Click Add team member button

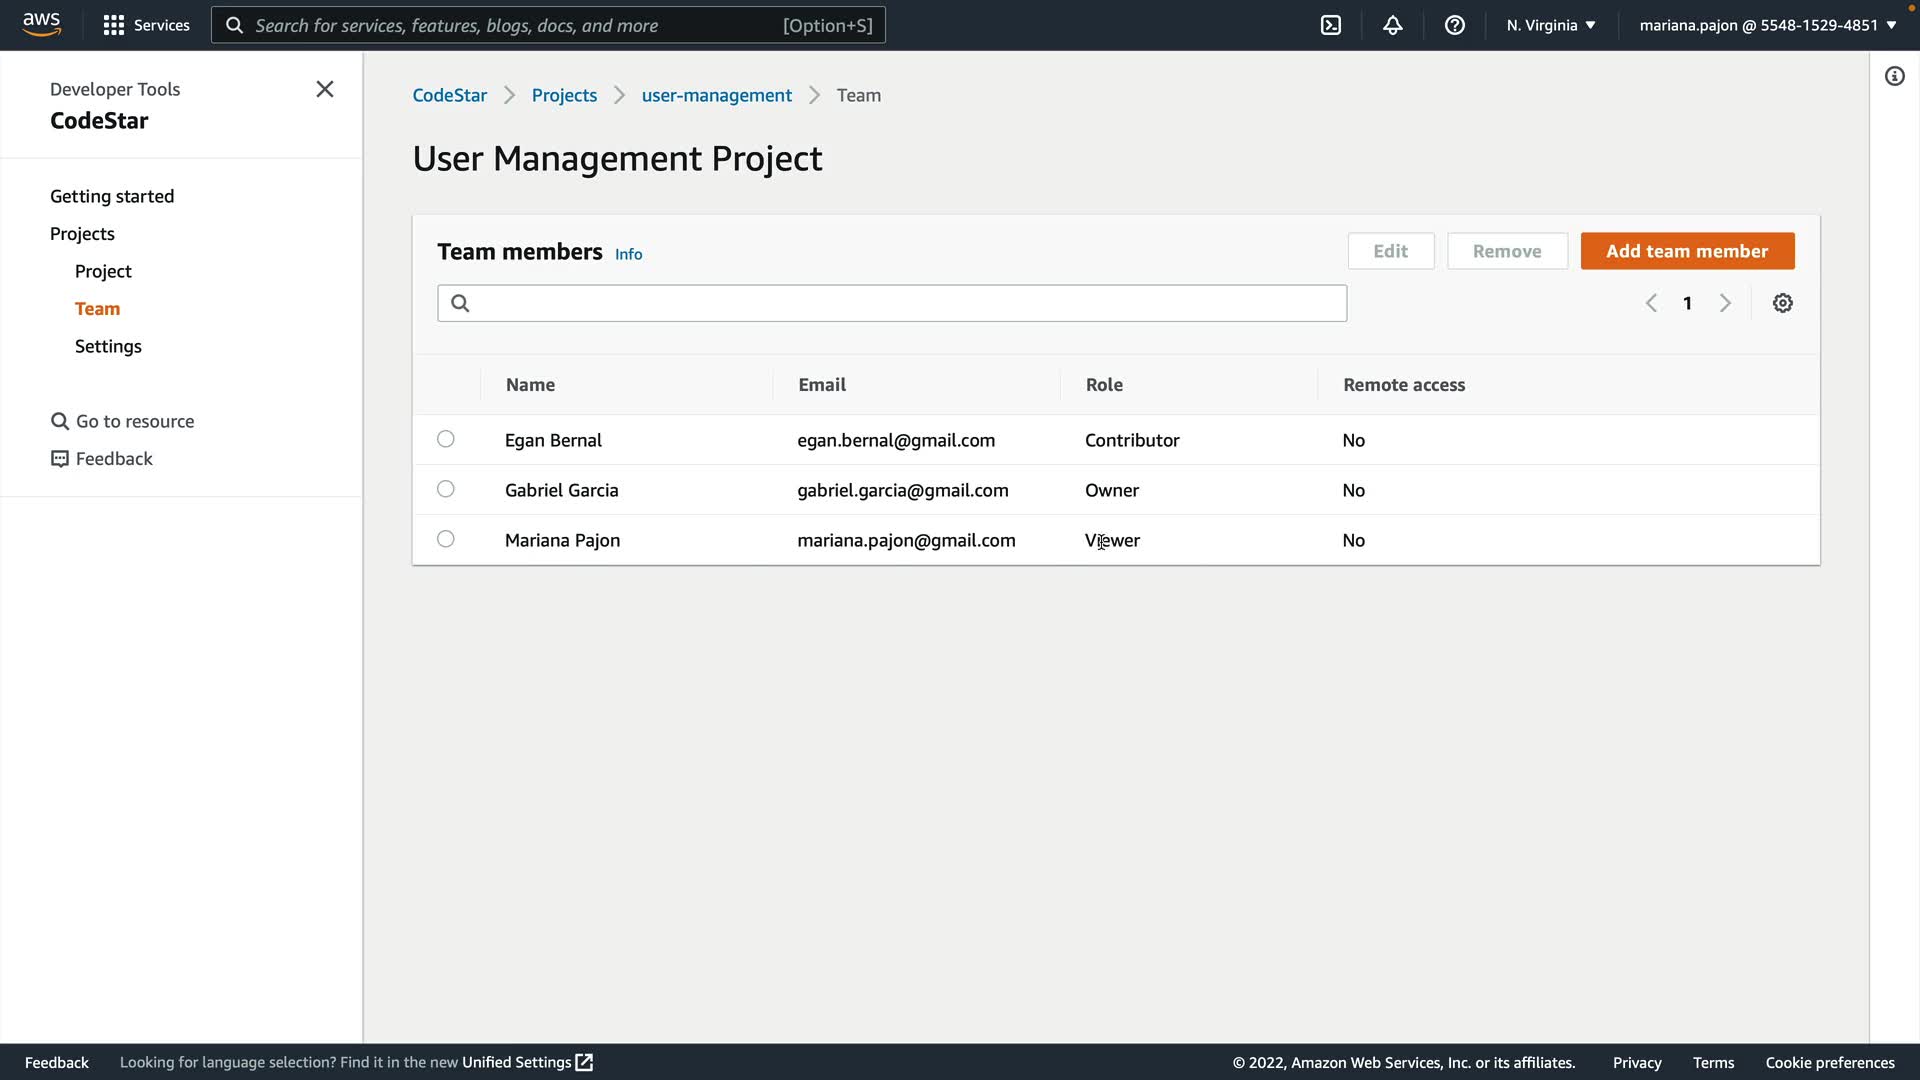click(x=1687, y=251)
